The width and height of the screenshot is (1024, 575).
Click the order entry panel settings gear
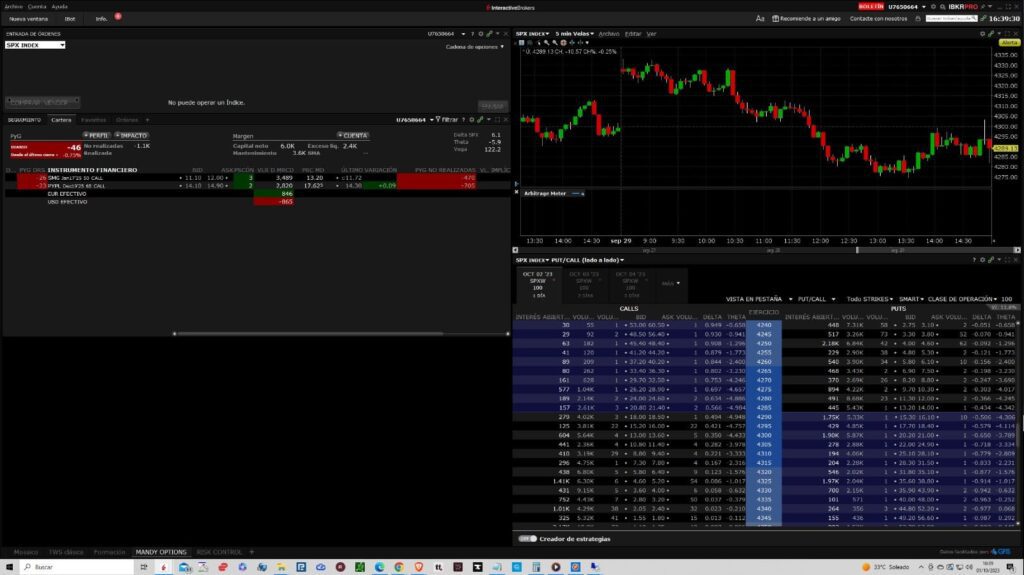point(481,34)
